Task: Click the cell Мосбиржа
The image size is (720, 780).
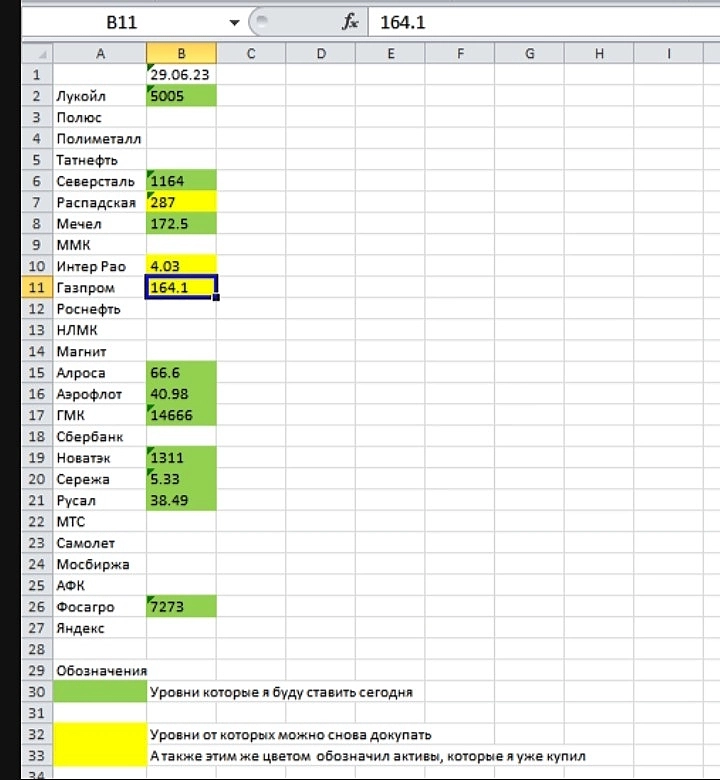Action: pos(100,564)
